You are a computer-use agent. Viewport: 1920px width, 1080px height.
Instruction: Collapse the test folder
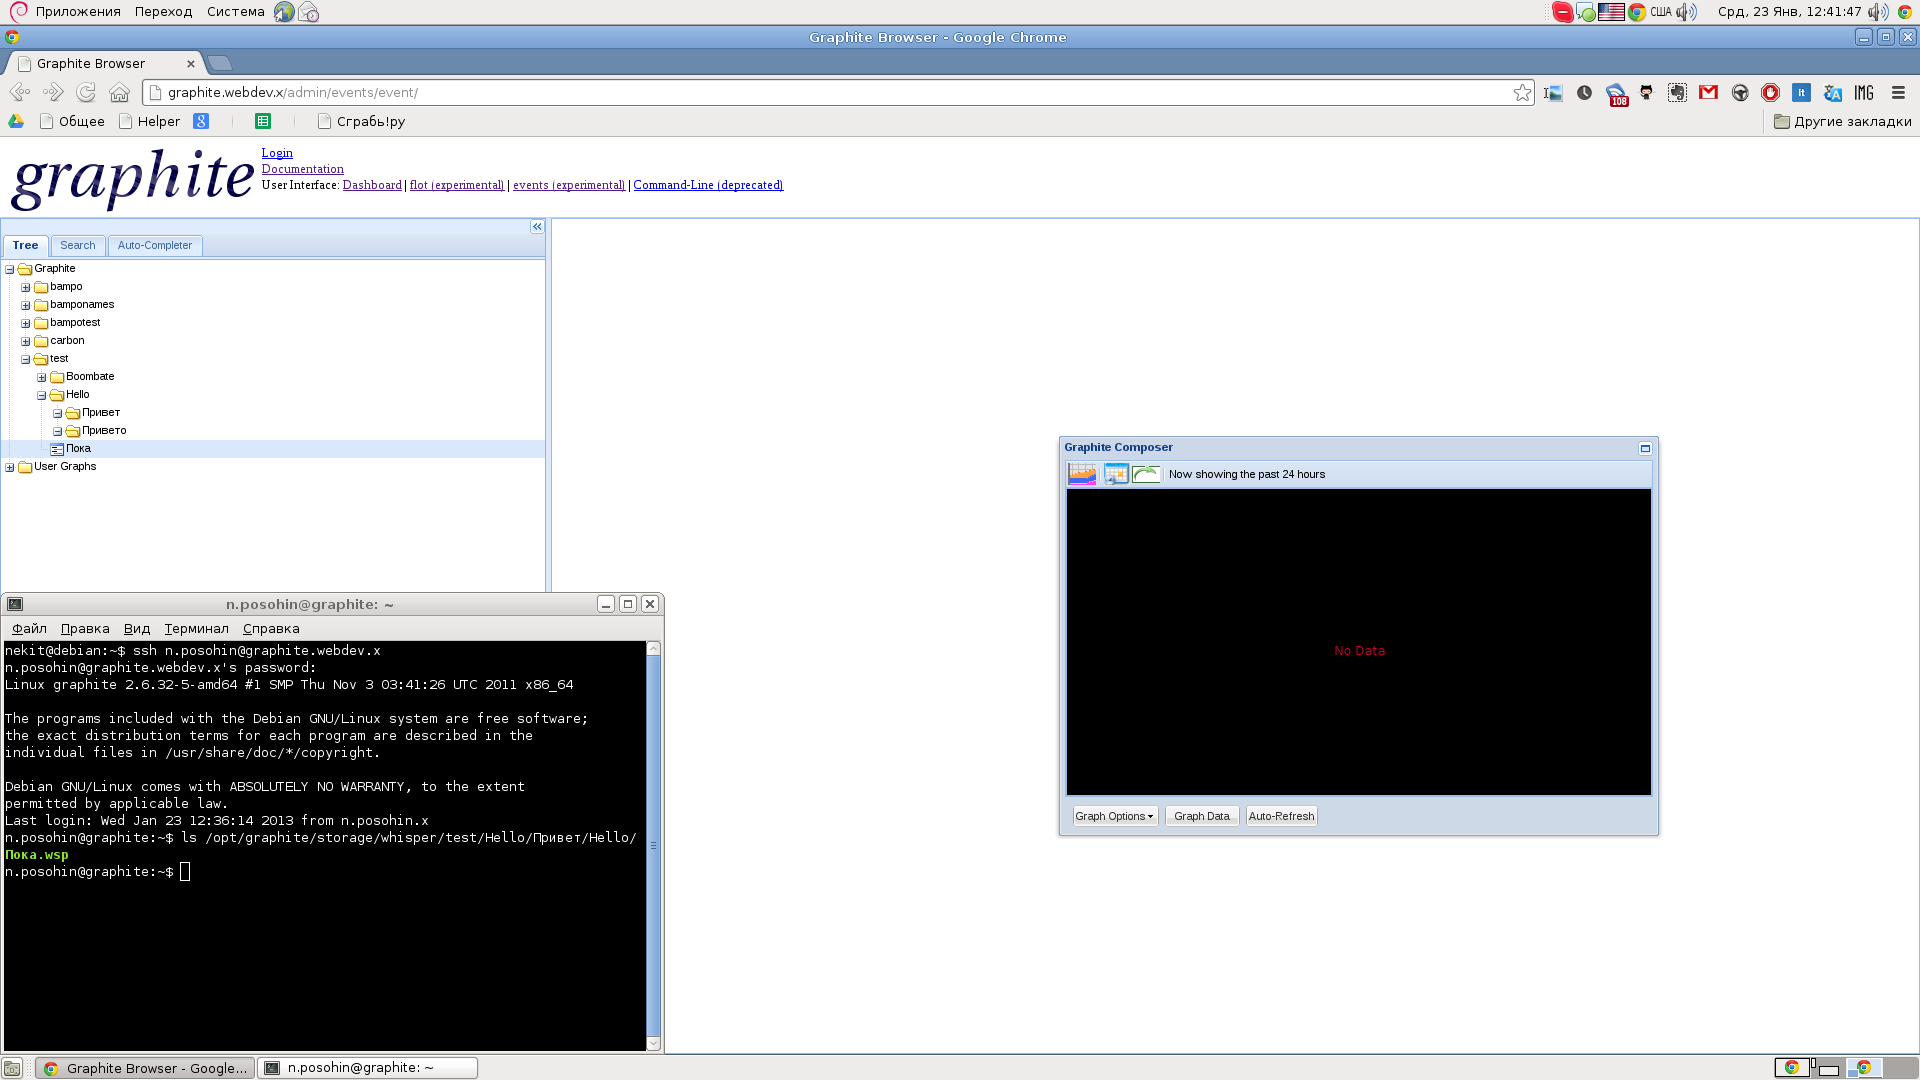[x=26, y=359]
